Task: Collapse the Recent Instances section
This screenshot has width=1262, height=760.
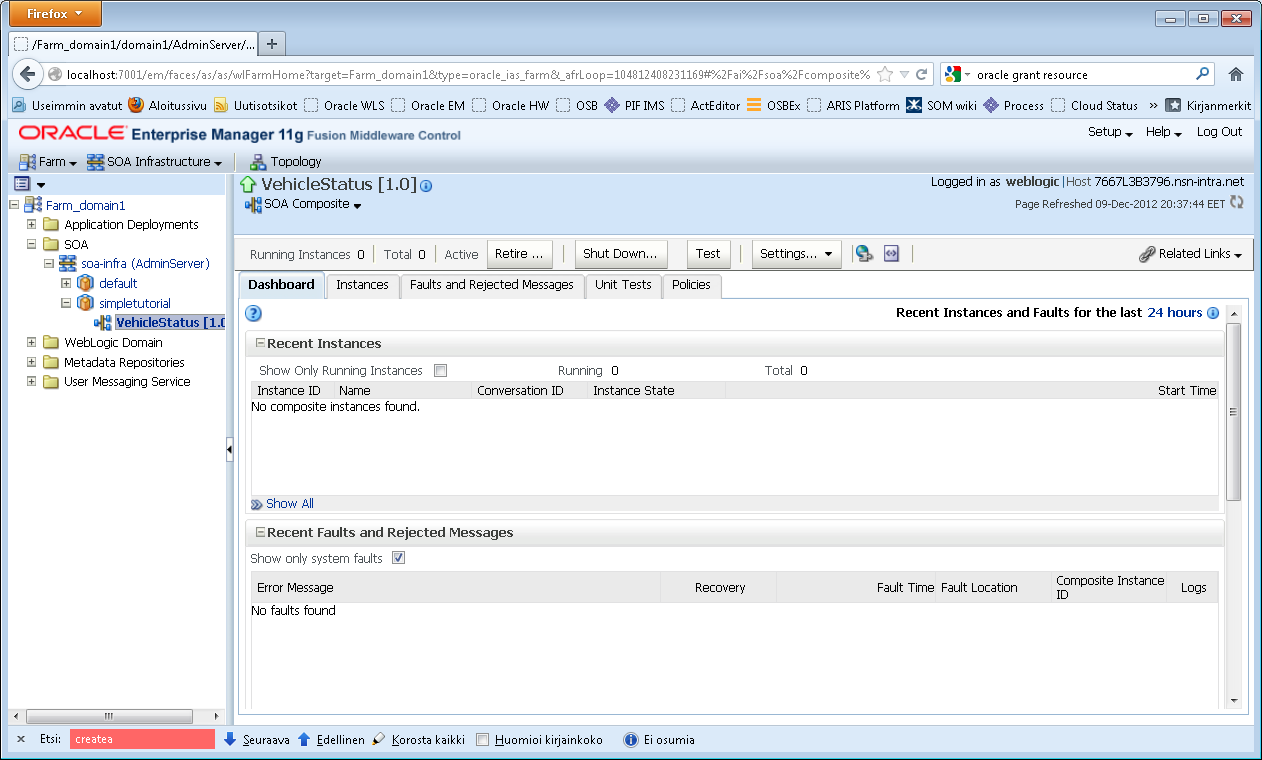Action: (260, 343)
